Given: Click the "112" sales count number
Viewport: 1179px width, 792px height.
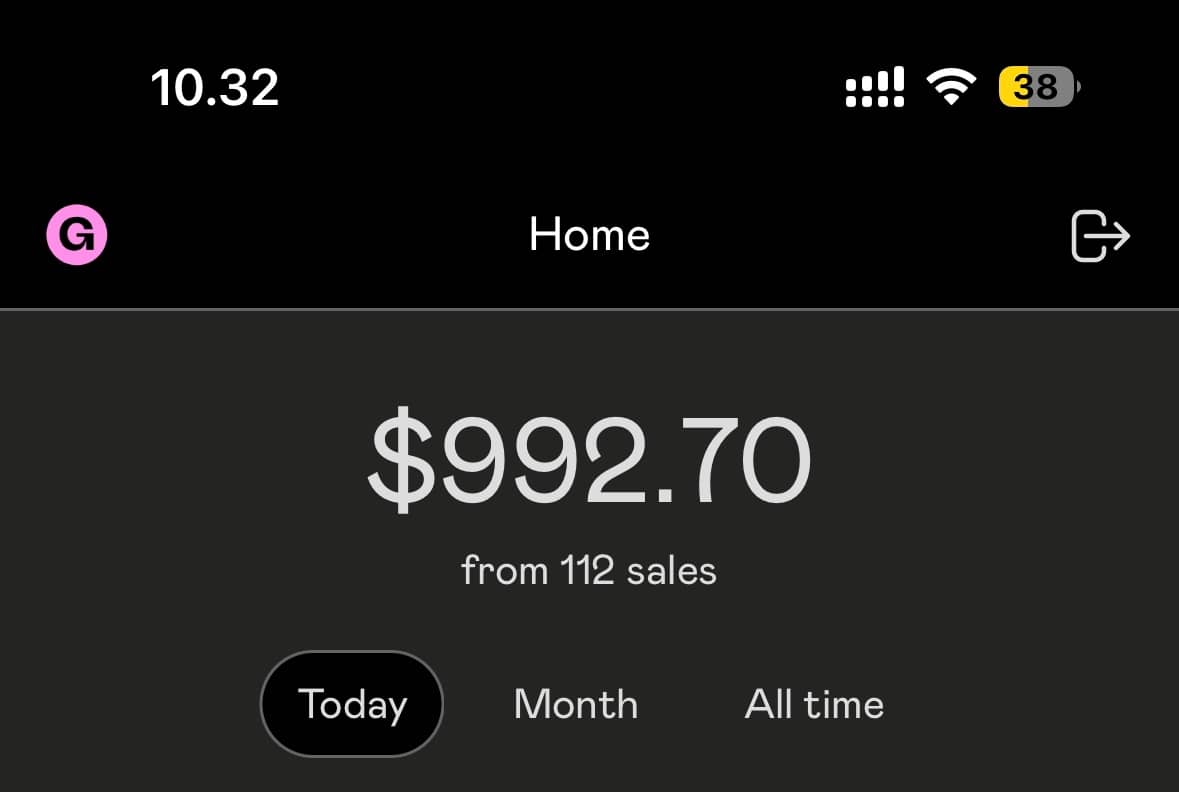Looking at the screenshot, I should 587,571.
